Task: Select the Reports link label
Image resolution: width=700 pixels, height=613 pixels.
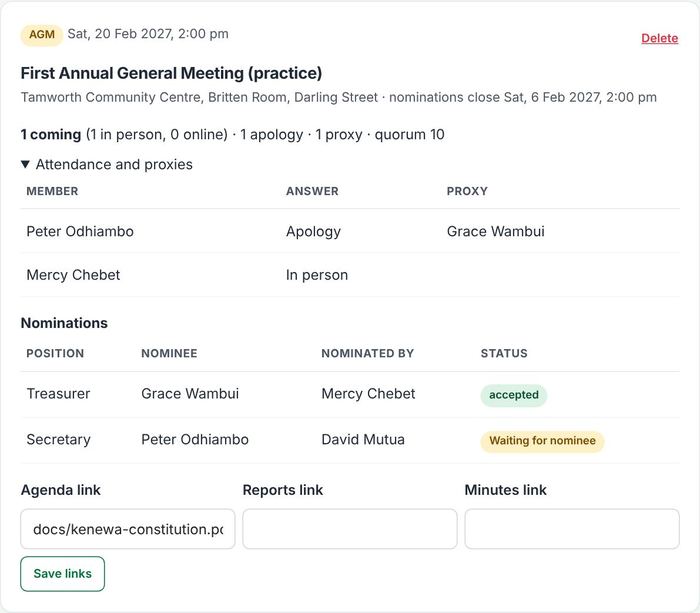Action: point(283,490)
